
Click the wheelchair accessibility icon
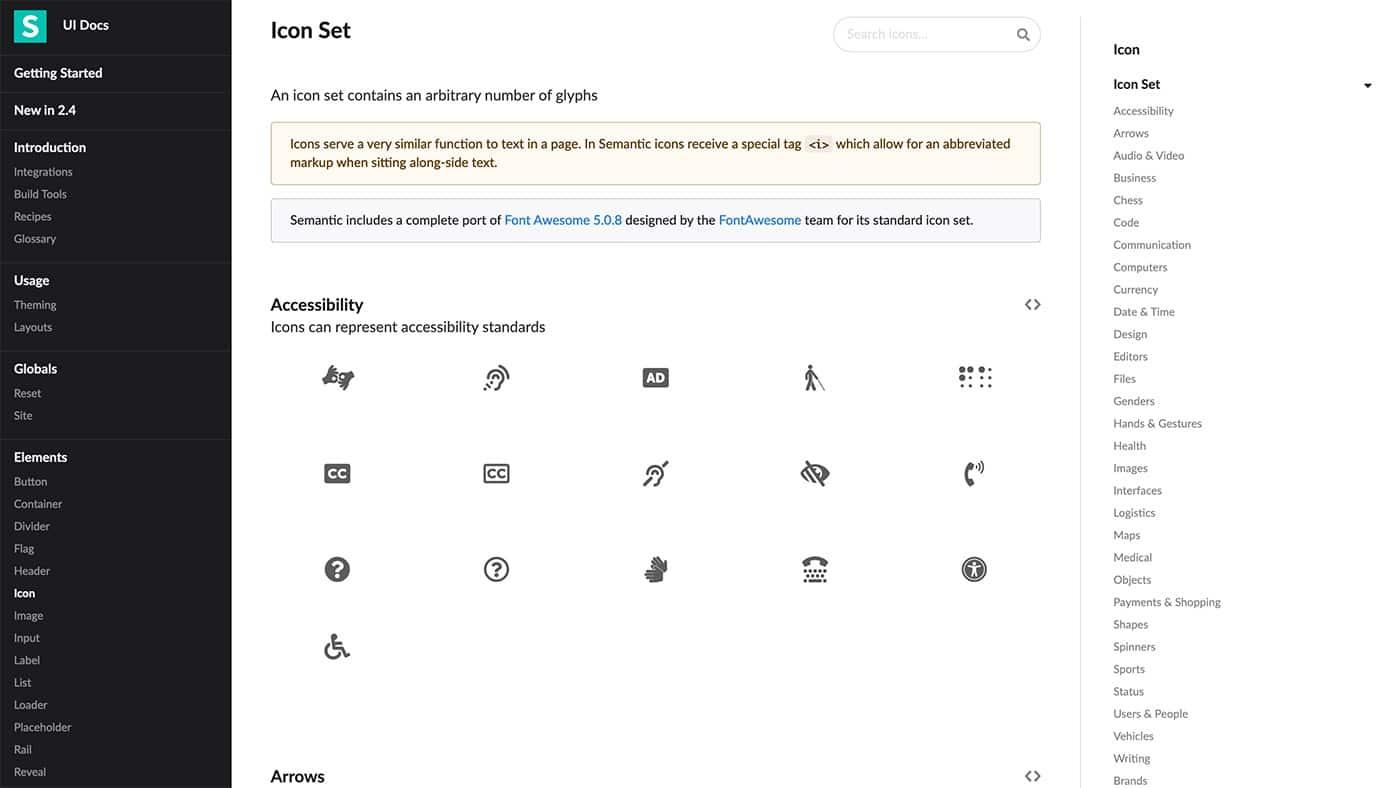click(x=337, y=647)
